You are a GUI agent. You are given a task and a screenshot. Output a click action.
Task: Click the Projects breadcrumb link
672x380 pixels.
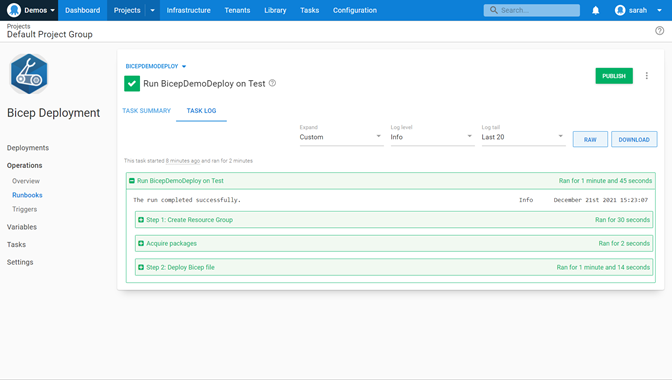(18, 26)
